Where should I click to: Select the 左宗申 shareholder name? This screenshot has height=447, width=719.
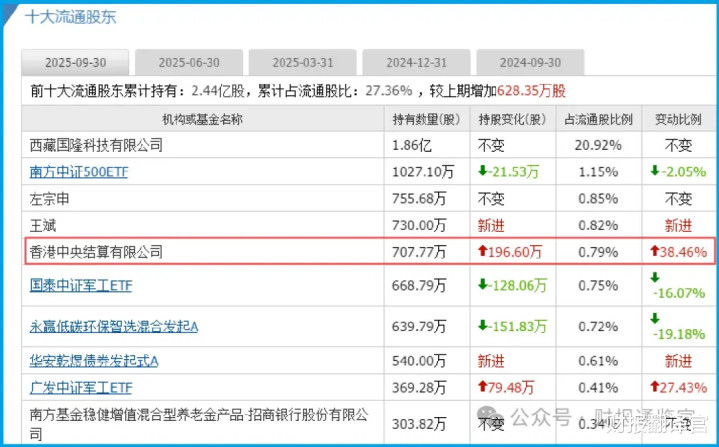[x=50, y=199]
